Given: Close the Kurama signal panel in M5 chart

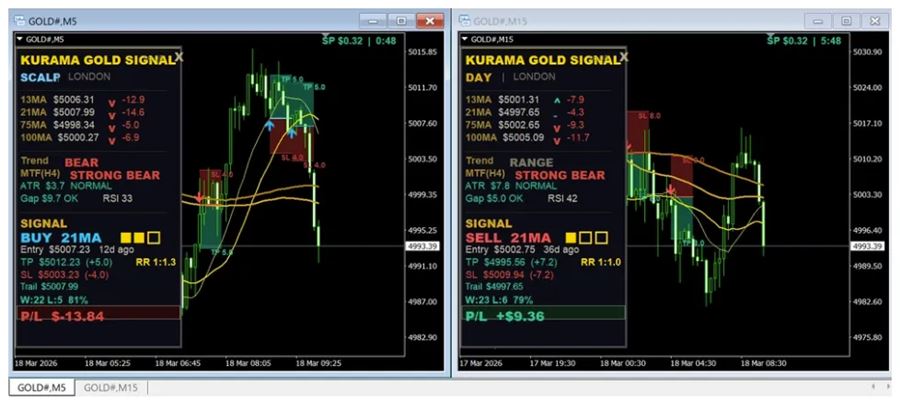Looking at the screenshot, I should pyautogui.click(x=179, y=57).
